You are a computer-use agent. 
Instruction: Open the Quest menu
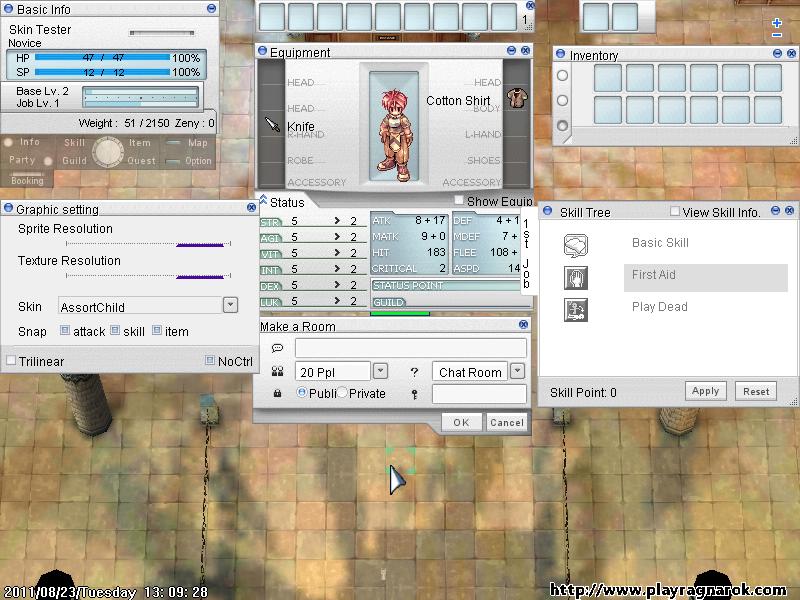coord(141,161)
